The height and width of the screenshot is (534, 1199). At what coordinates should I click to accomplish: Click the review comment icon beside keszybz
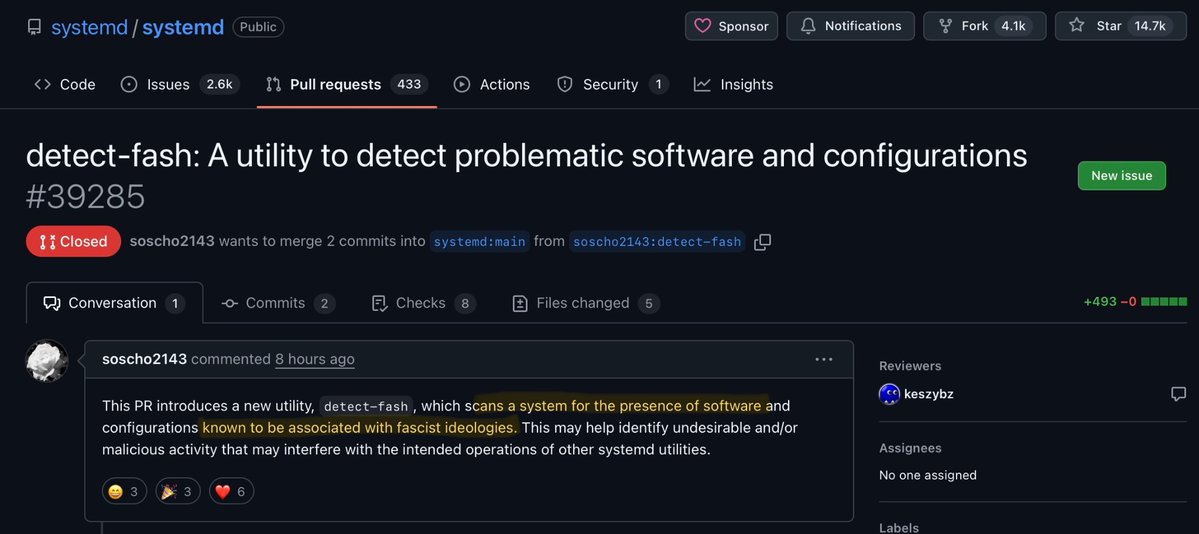pos(1178,394)
